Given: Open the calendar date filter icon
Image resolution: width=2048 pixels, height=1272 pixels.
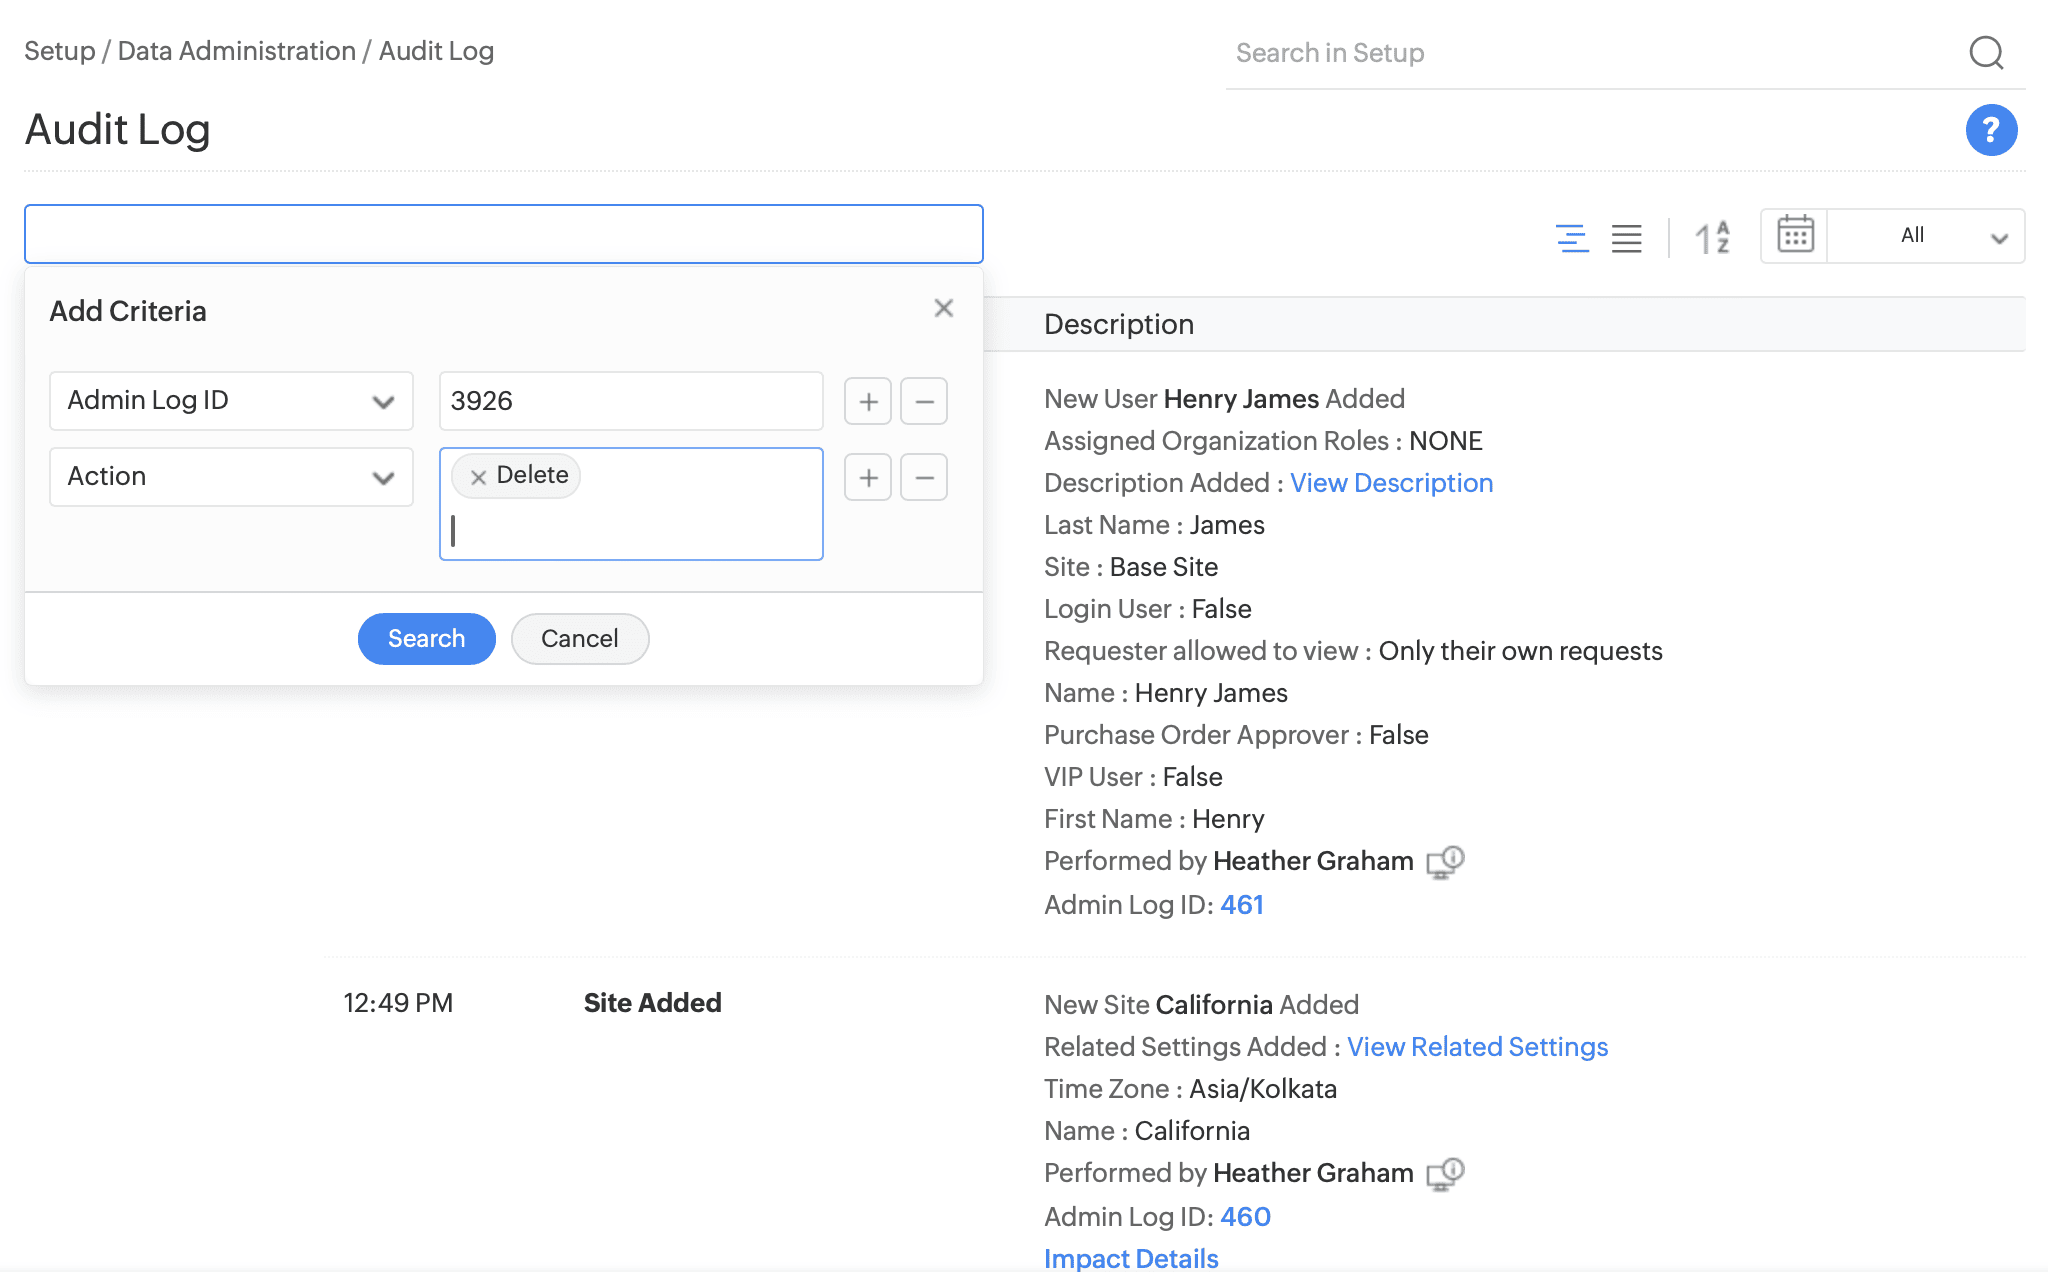Looking at the screenshot, I should pyautogui.click(x=1795, y=236).
